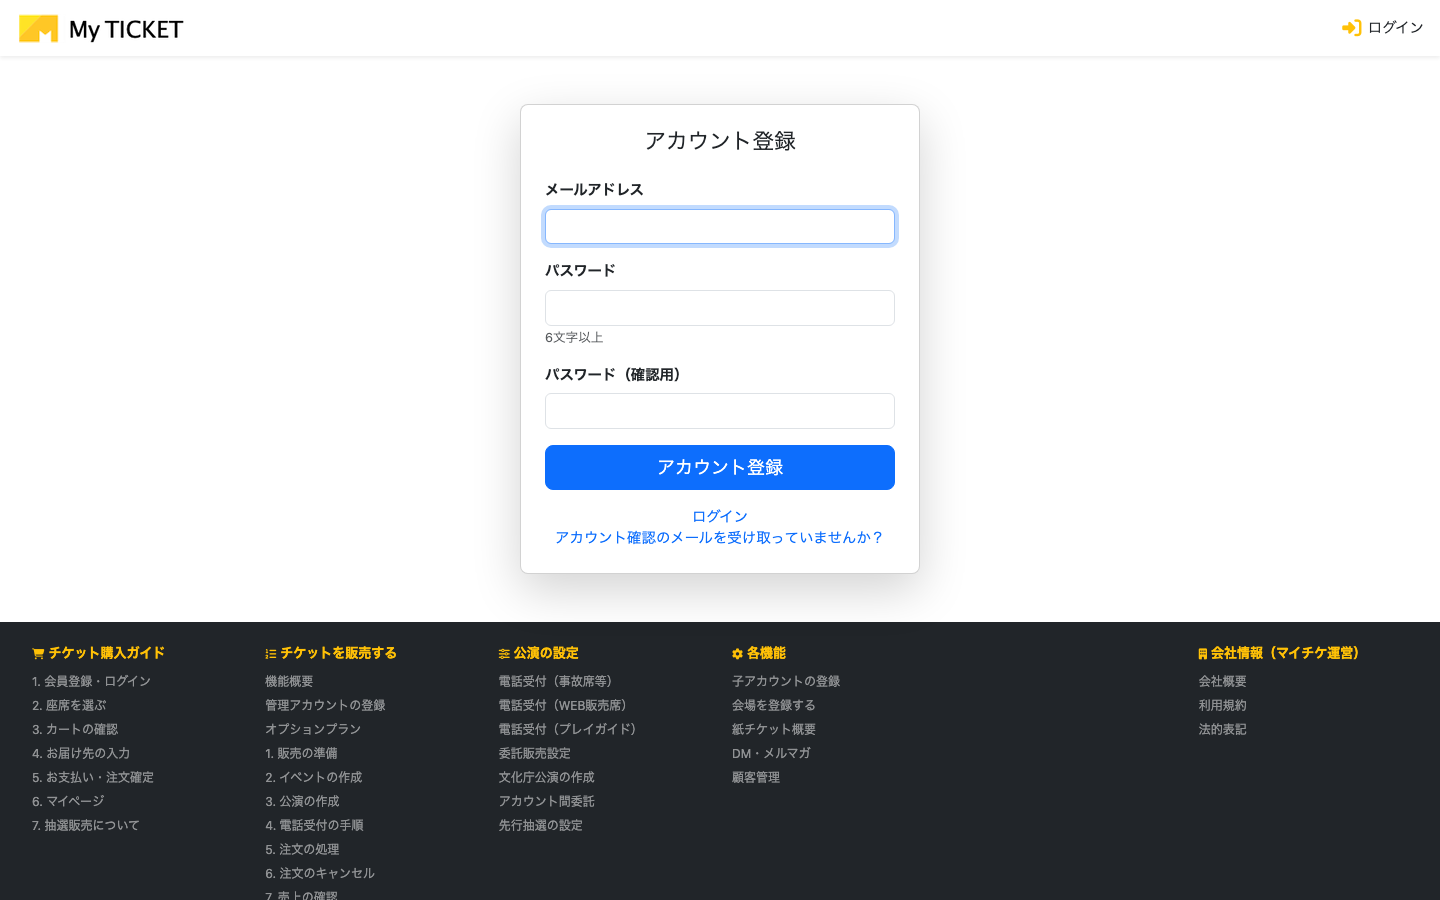Open 抽選販売について in the purchase guide

point(85,825)
